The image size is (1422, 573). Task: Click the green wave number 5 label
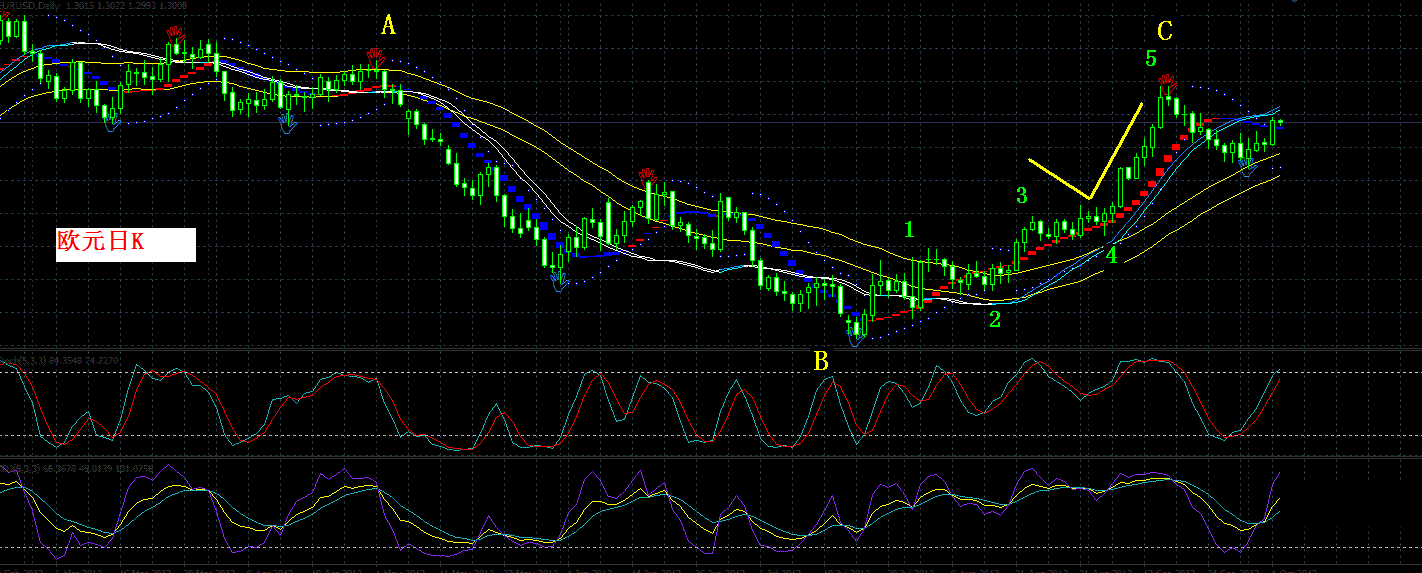coord(1151,59)
